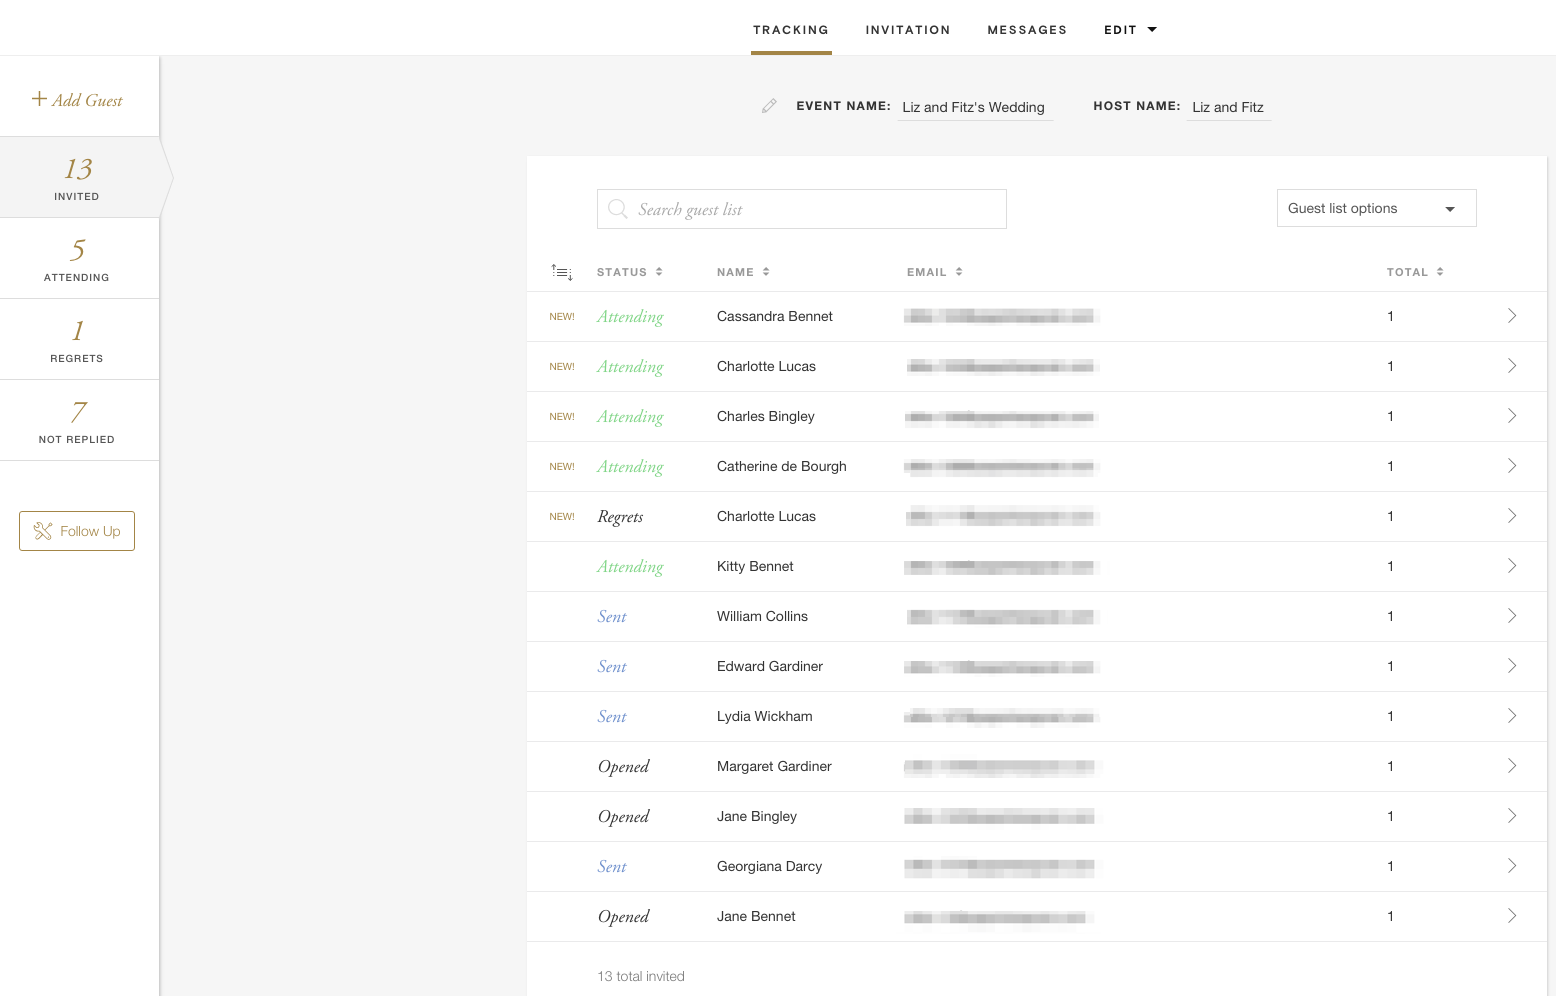Viewport: 1556px width, 996px height.
Task: Filter by the 7 Not Replied guests
Action: point(78,420)
